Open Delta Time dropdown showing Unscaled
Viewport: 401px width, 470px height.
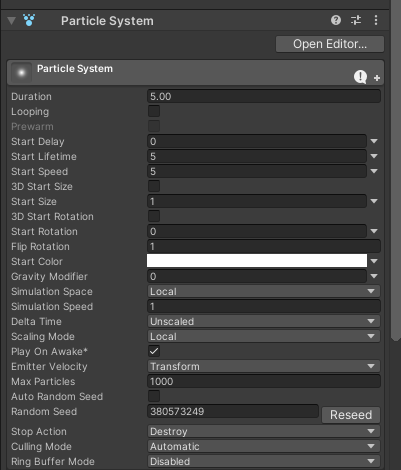264,321
